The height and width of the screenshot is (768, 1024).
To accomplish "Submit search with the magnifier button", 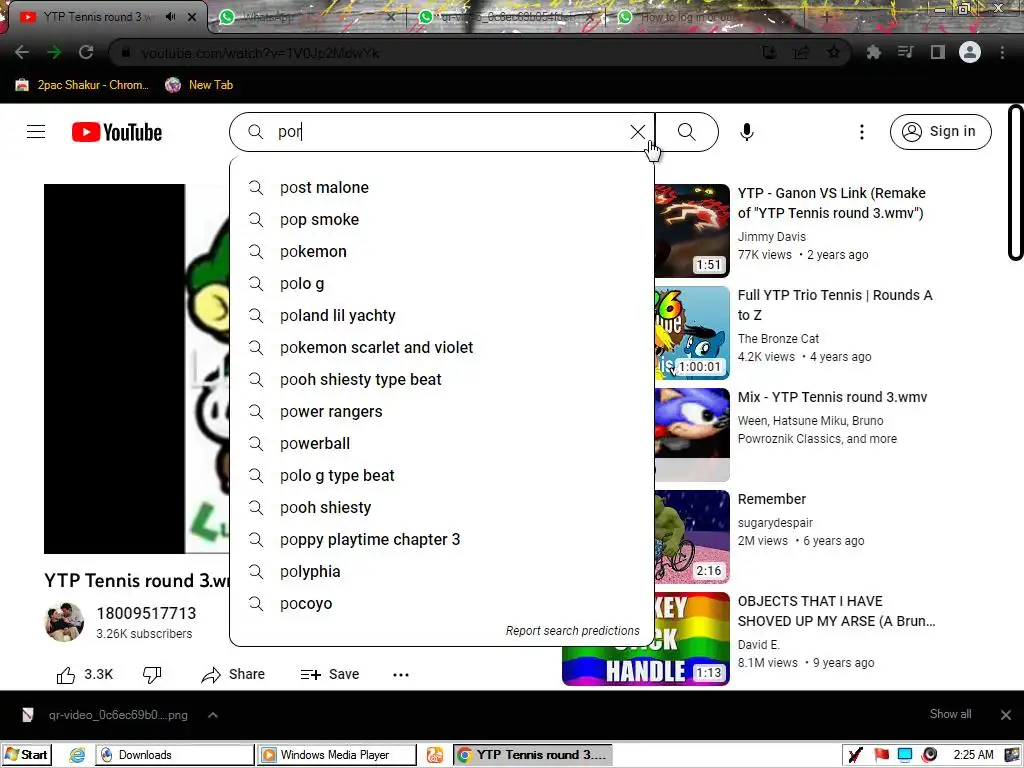I will 686,132.
